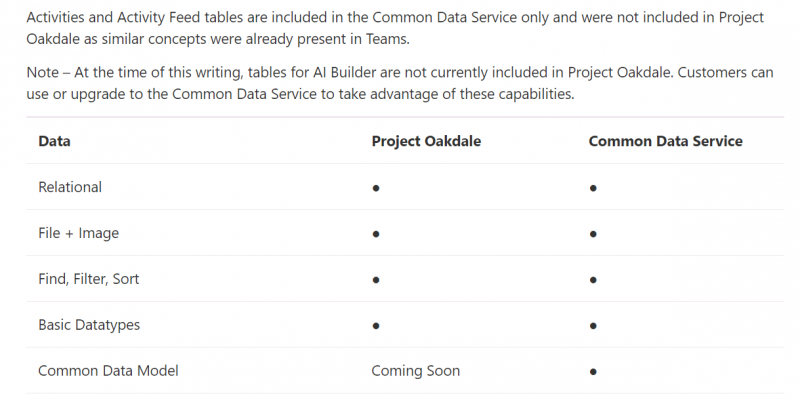The width and height of the screenshot is (800, 400).
Task: Click Basic Datatypes bullet under Project Oakdale
Action: 376,326
